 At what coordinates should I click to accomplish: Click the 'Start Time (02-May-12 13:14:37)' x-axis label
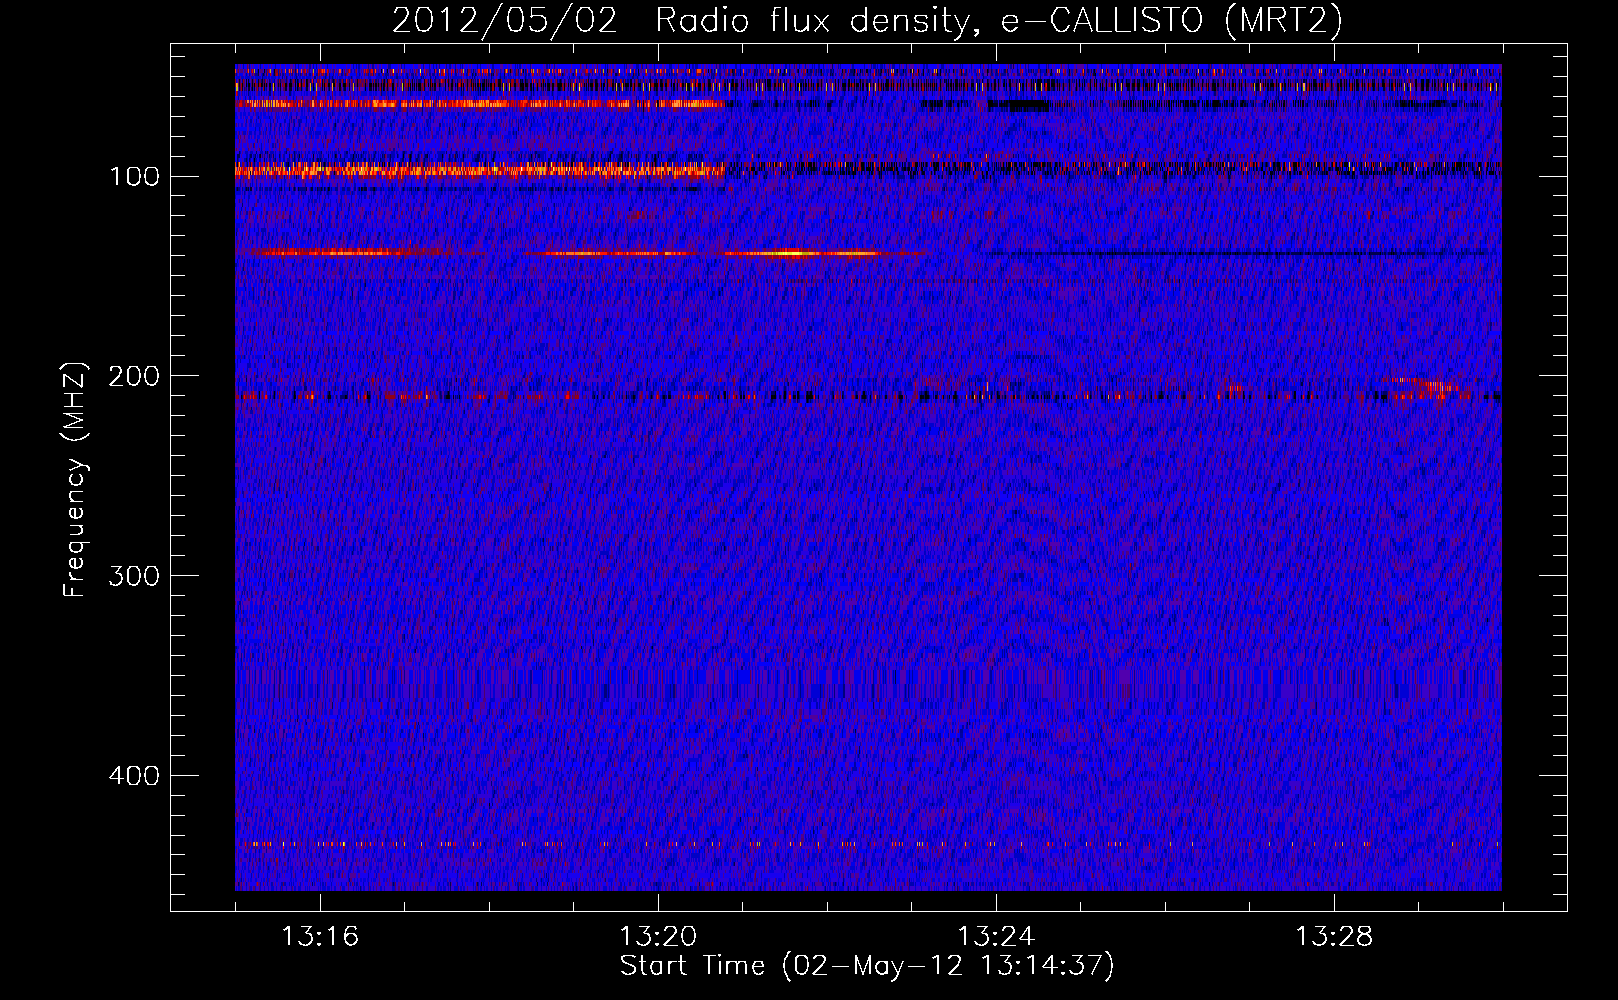867,966
